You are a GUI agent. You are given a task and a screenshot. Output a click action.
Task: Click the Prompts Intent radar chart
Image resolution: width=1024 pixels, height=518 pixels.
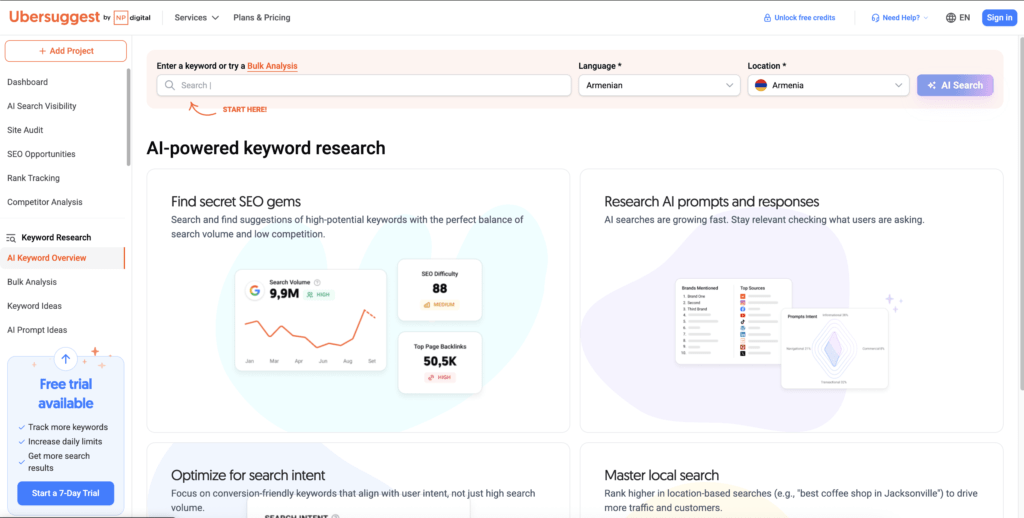pyautogui.click(x=835, y=348)
